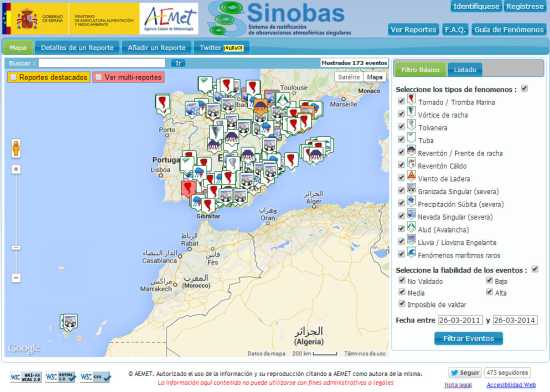Toggle select-all phenomena types checkbox
Image resolution: width=550 pixels, height=392 pixels.
coord(524,88)
